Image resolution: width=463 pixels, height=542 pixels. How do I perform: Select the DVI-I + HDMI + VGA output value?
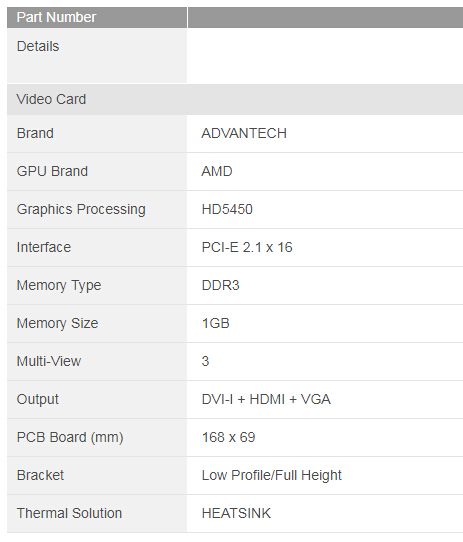coord(266,400)
